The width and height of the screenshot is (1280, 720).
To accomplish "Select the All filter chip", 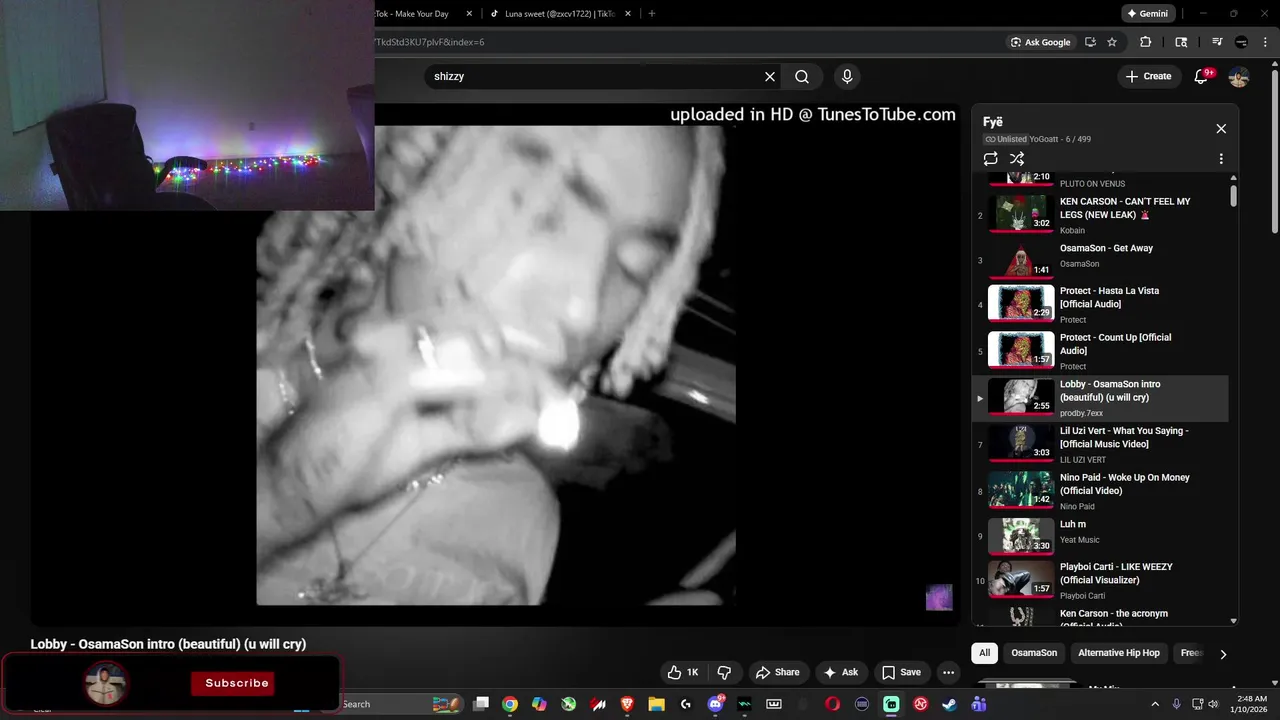I will coord(984,653).
